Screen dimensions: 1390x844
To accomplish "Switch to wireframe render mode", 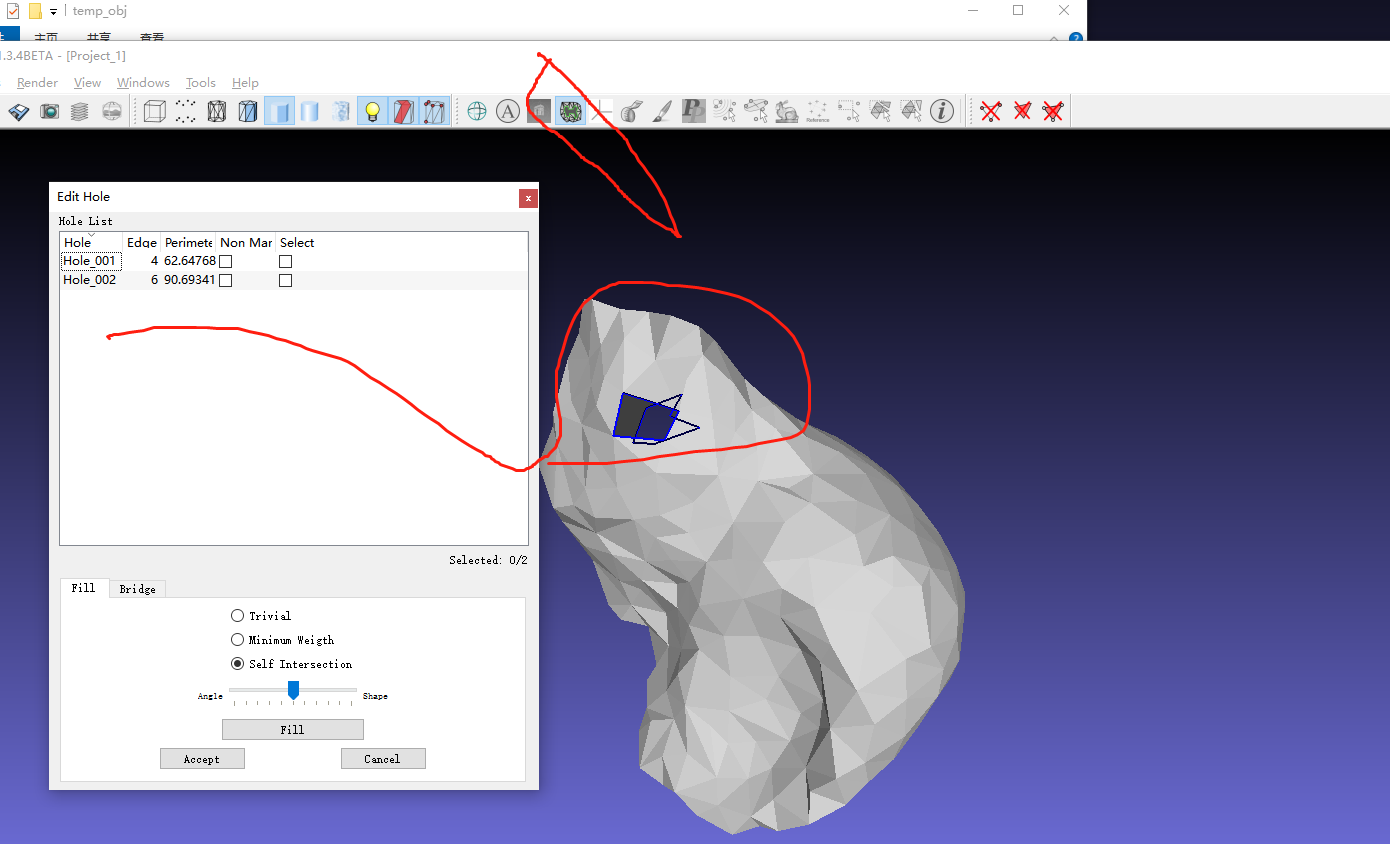I will point(216,111).
